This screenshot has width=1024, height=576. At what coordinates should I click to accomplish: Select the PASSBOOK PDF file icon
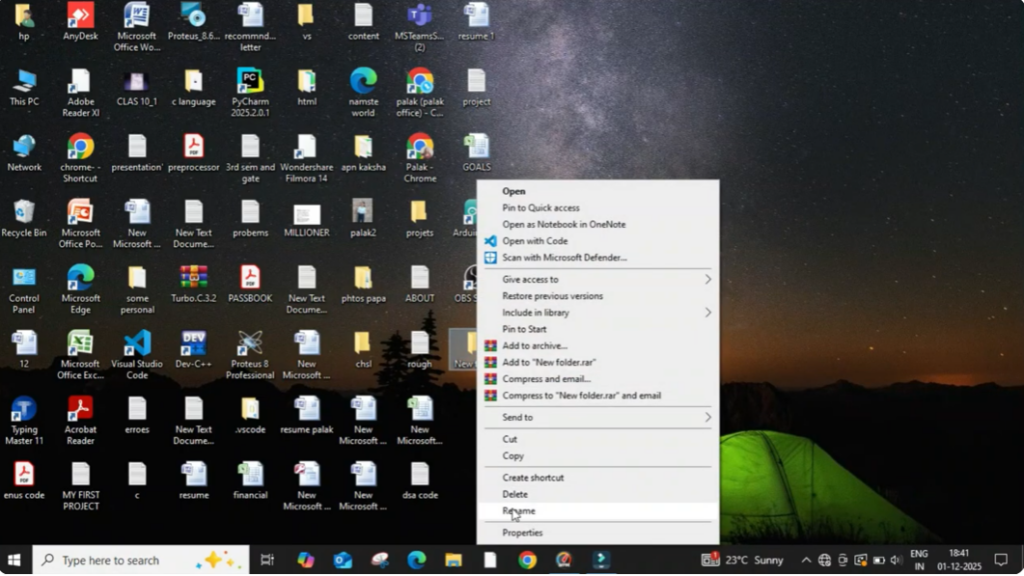(x=250, y=279)
